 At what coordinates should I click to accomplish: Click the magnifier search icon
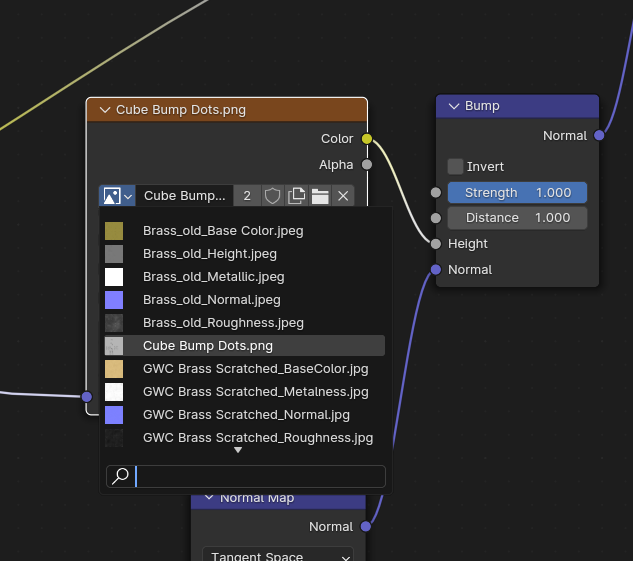[120, 476]
